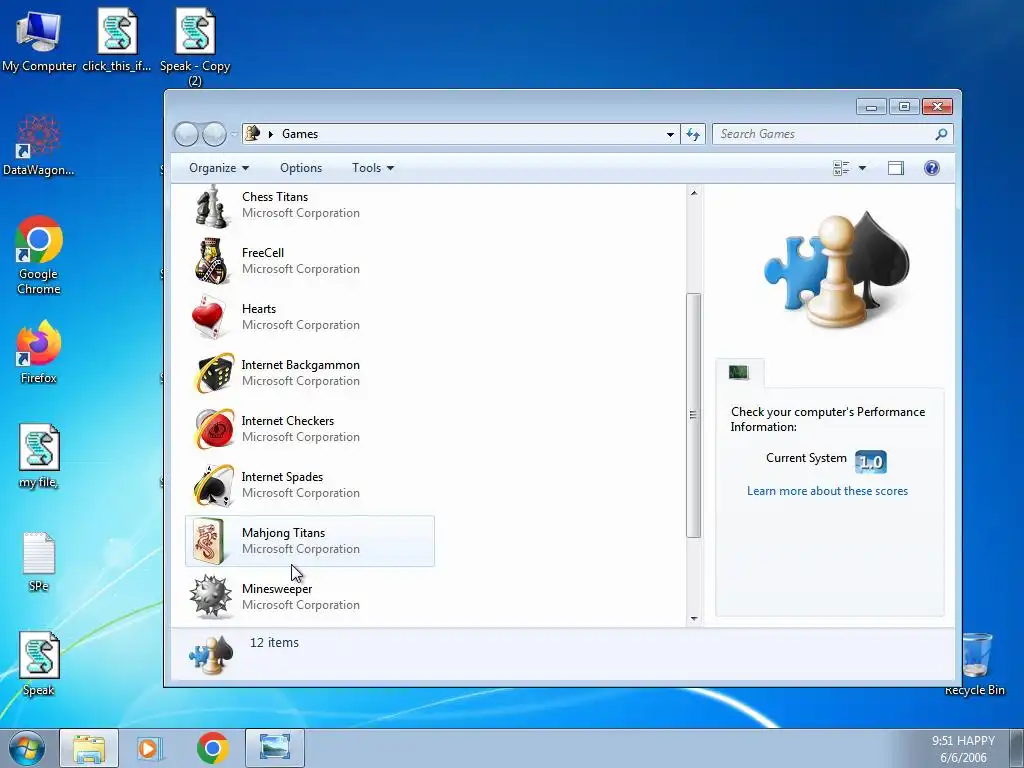Click the Back navigation button
This screenshot has width=1024, height=768.
point(186,134)
